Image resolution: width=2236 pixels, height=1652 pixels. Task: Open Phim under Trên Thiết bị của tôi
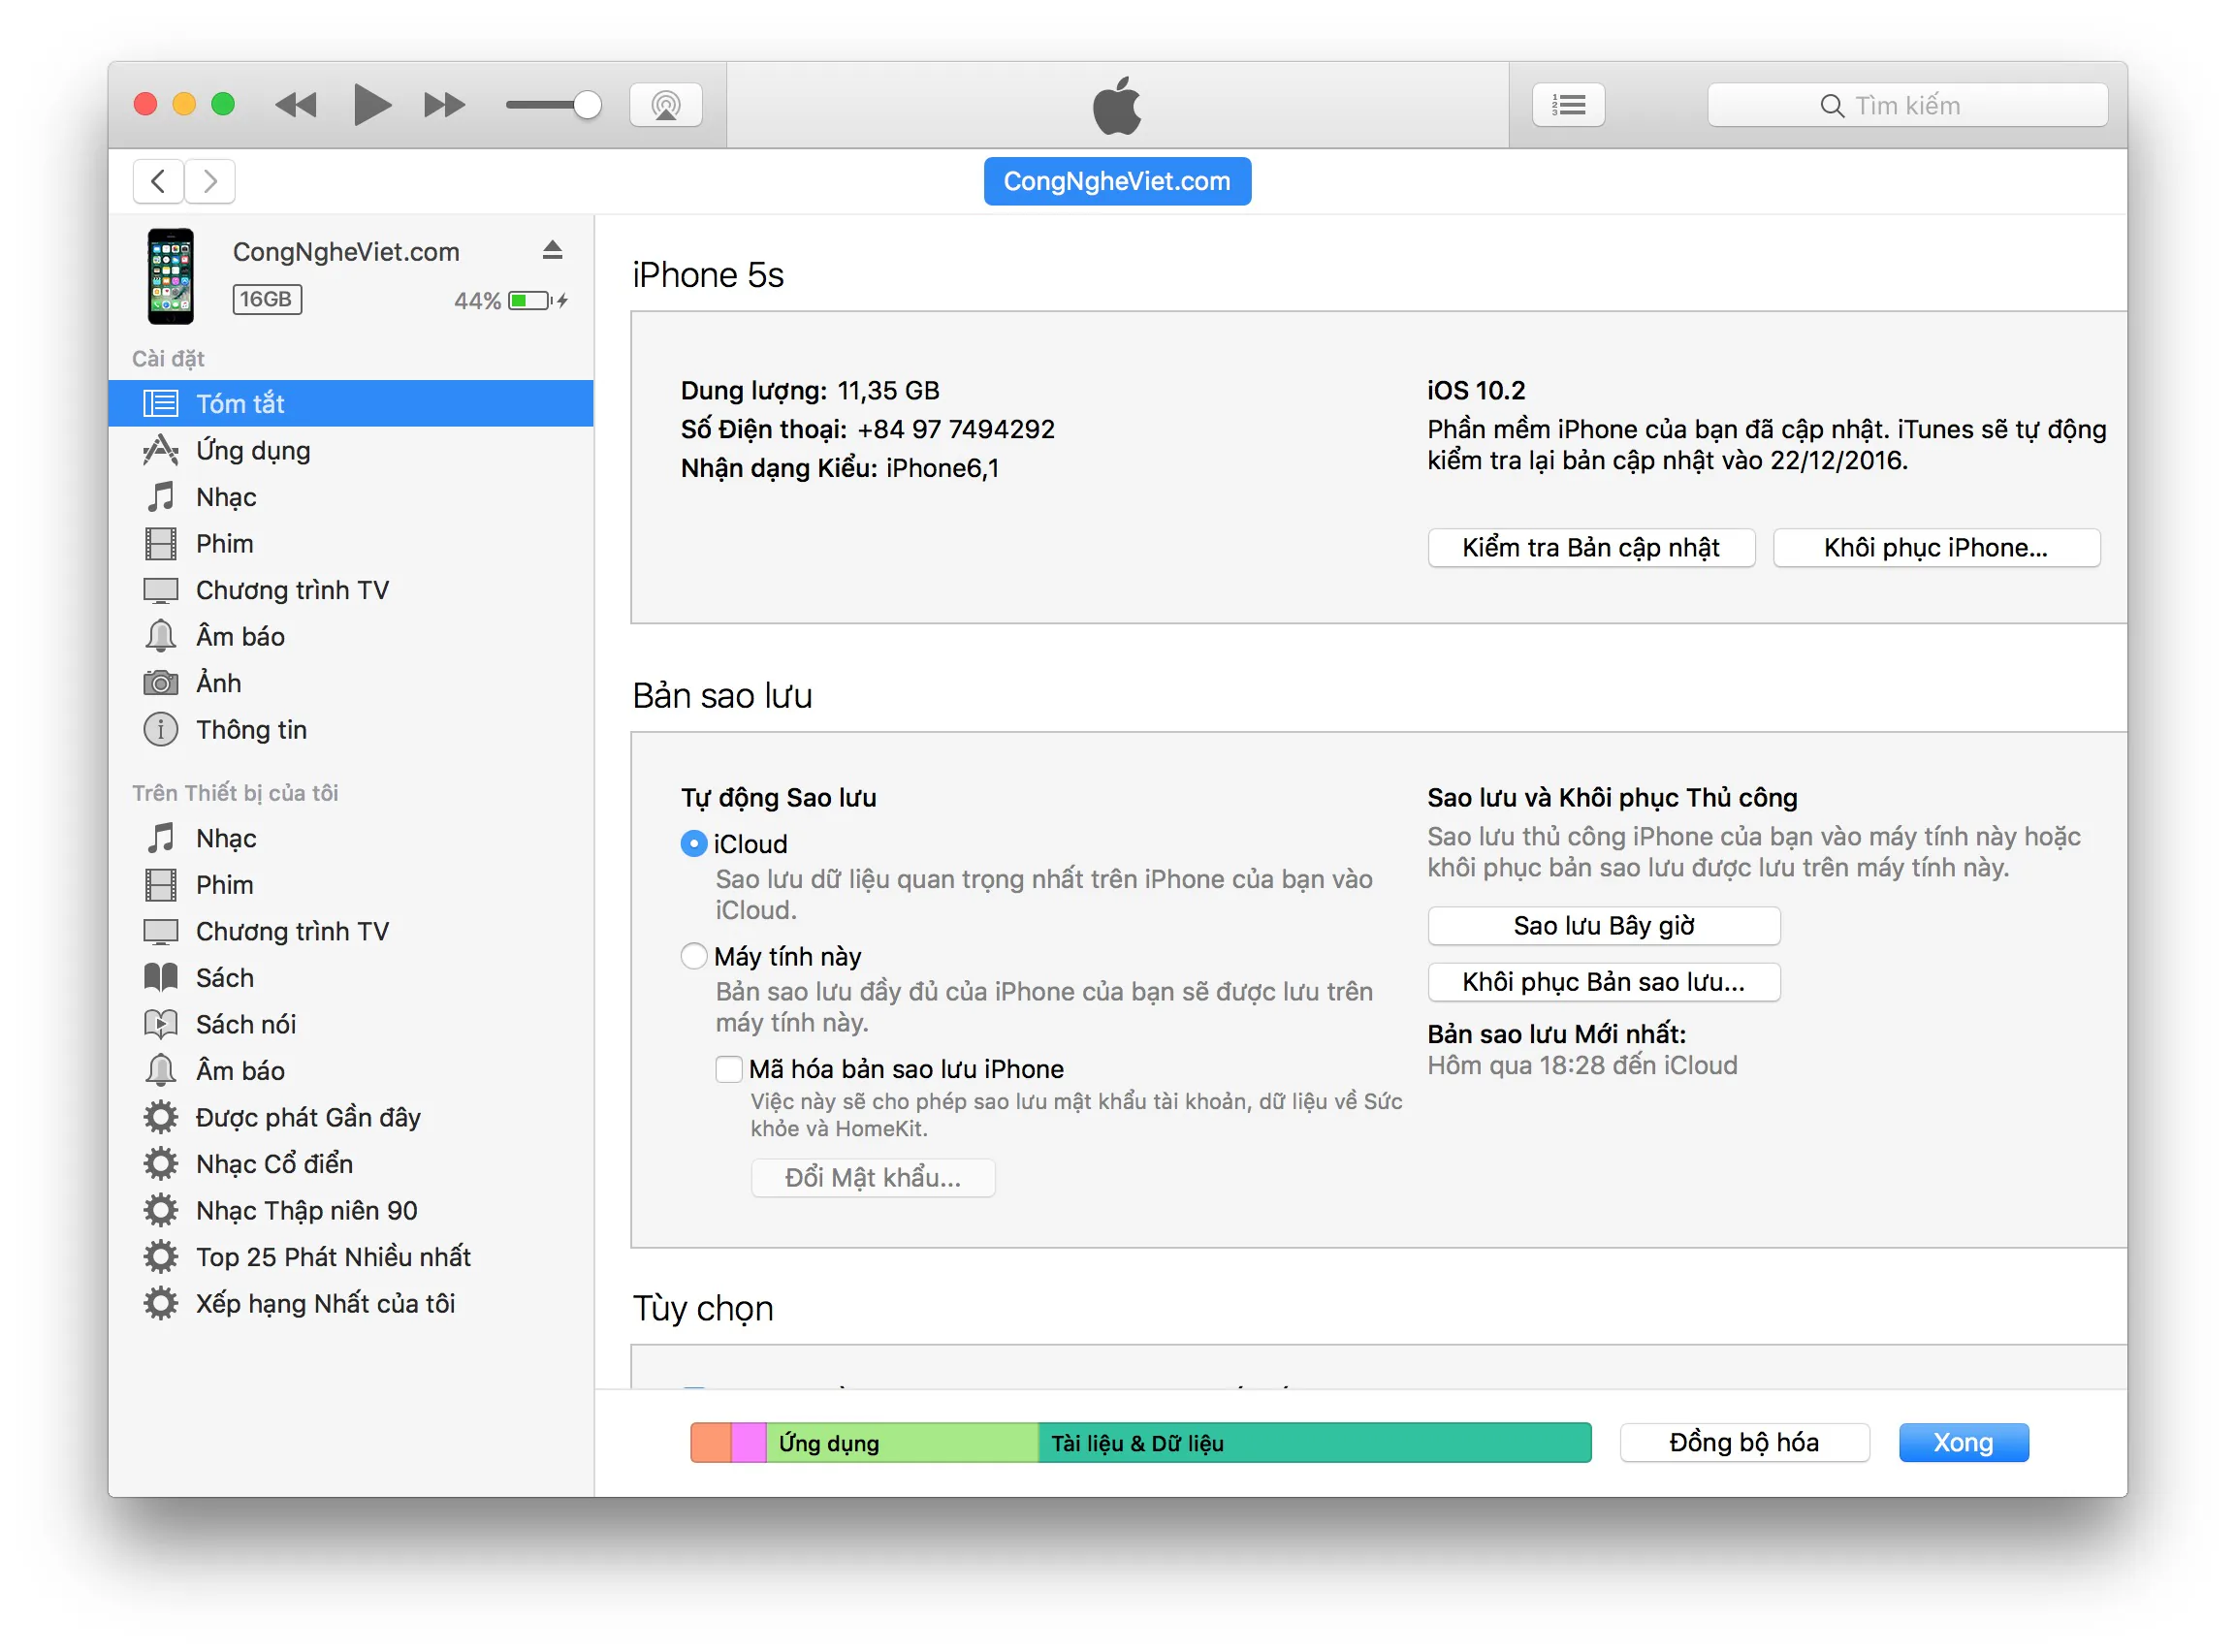click(351, 885)
